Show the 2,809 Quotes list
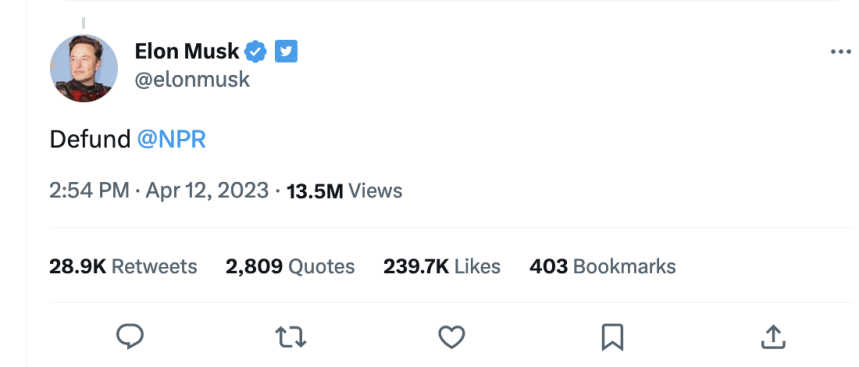Viewport: 859px width, 367px height. tap(290, 266)
